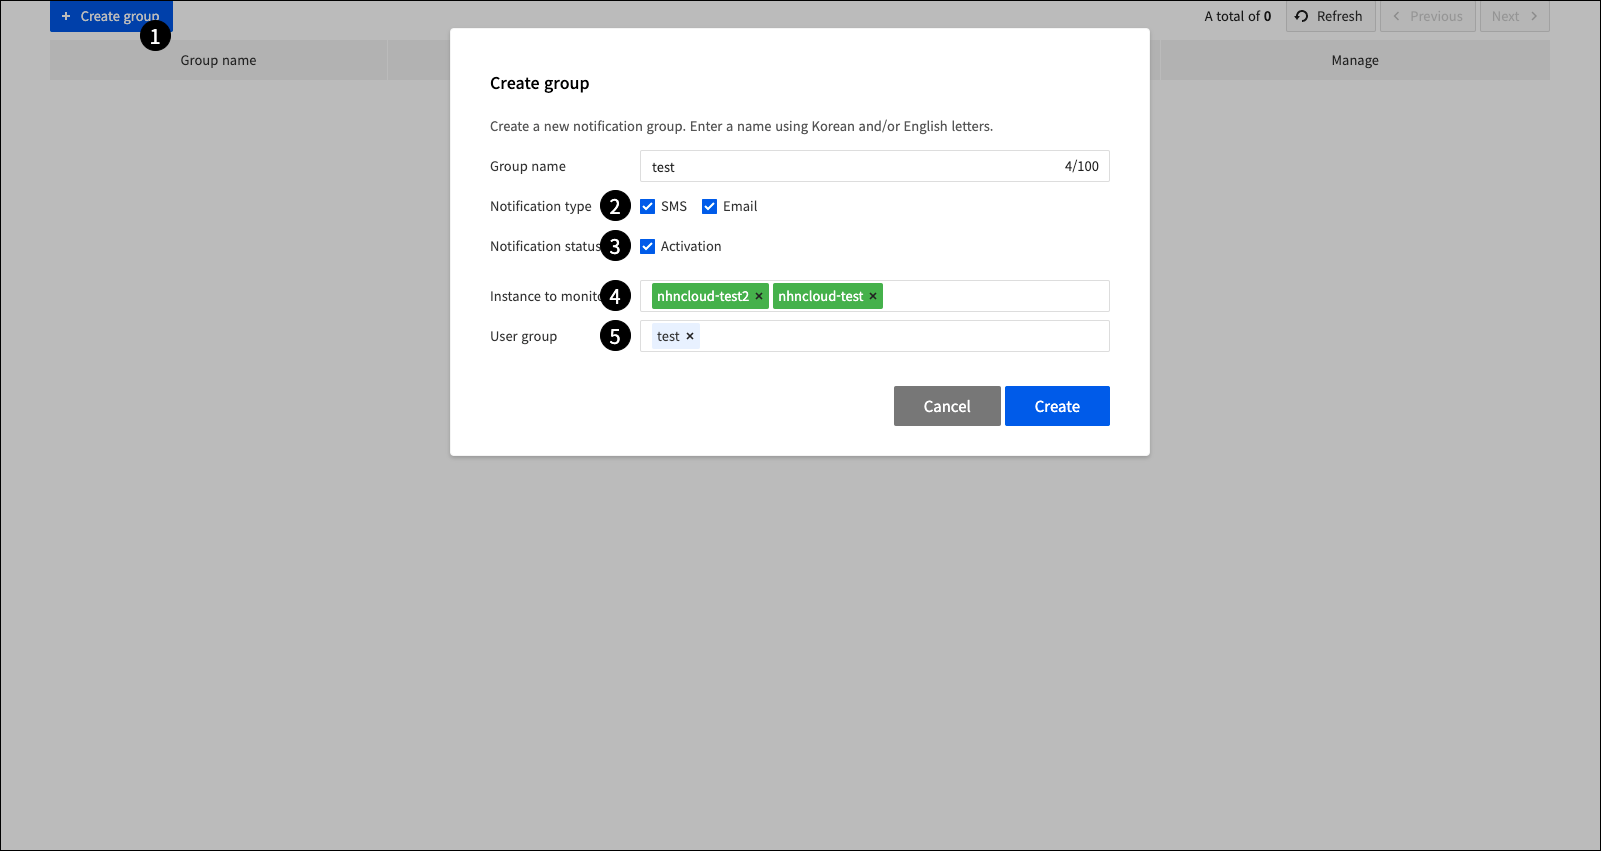Open the Instance to monitor selector
This screenshot has height=851, width=1601.
(x=874, y=296)
